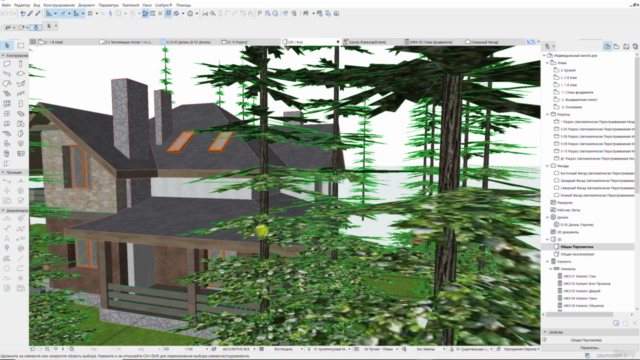640x360 pixels.
Task: Toggle the highlighted geometry button in Info Box
Action: coord(36,27)
